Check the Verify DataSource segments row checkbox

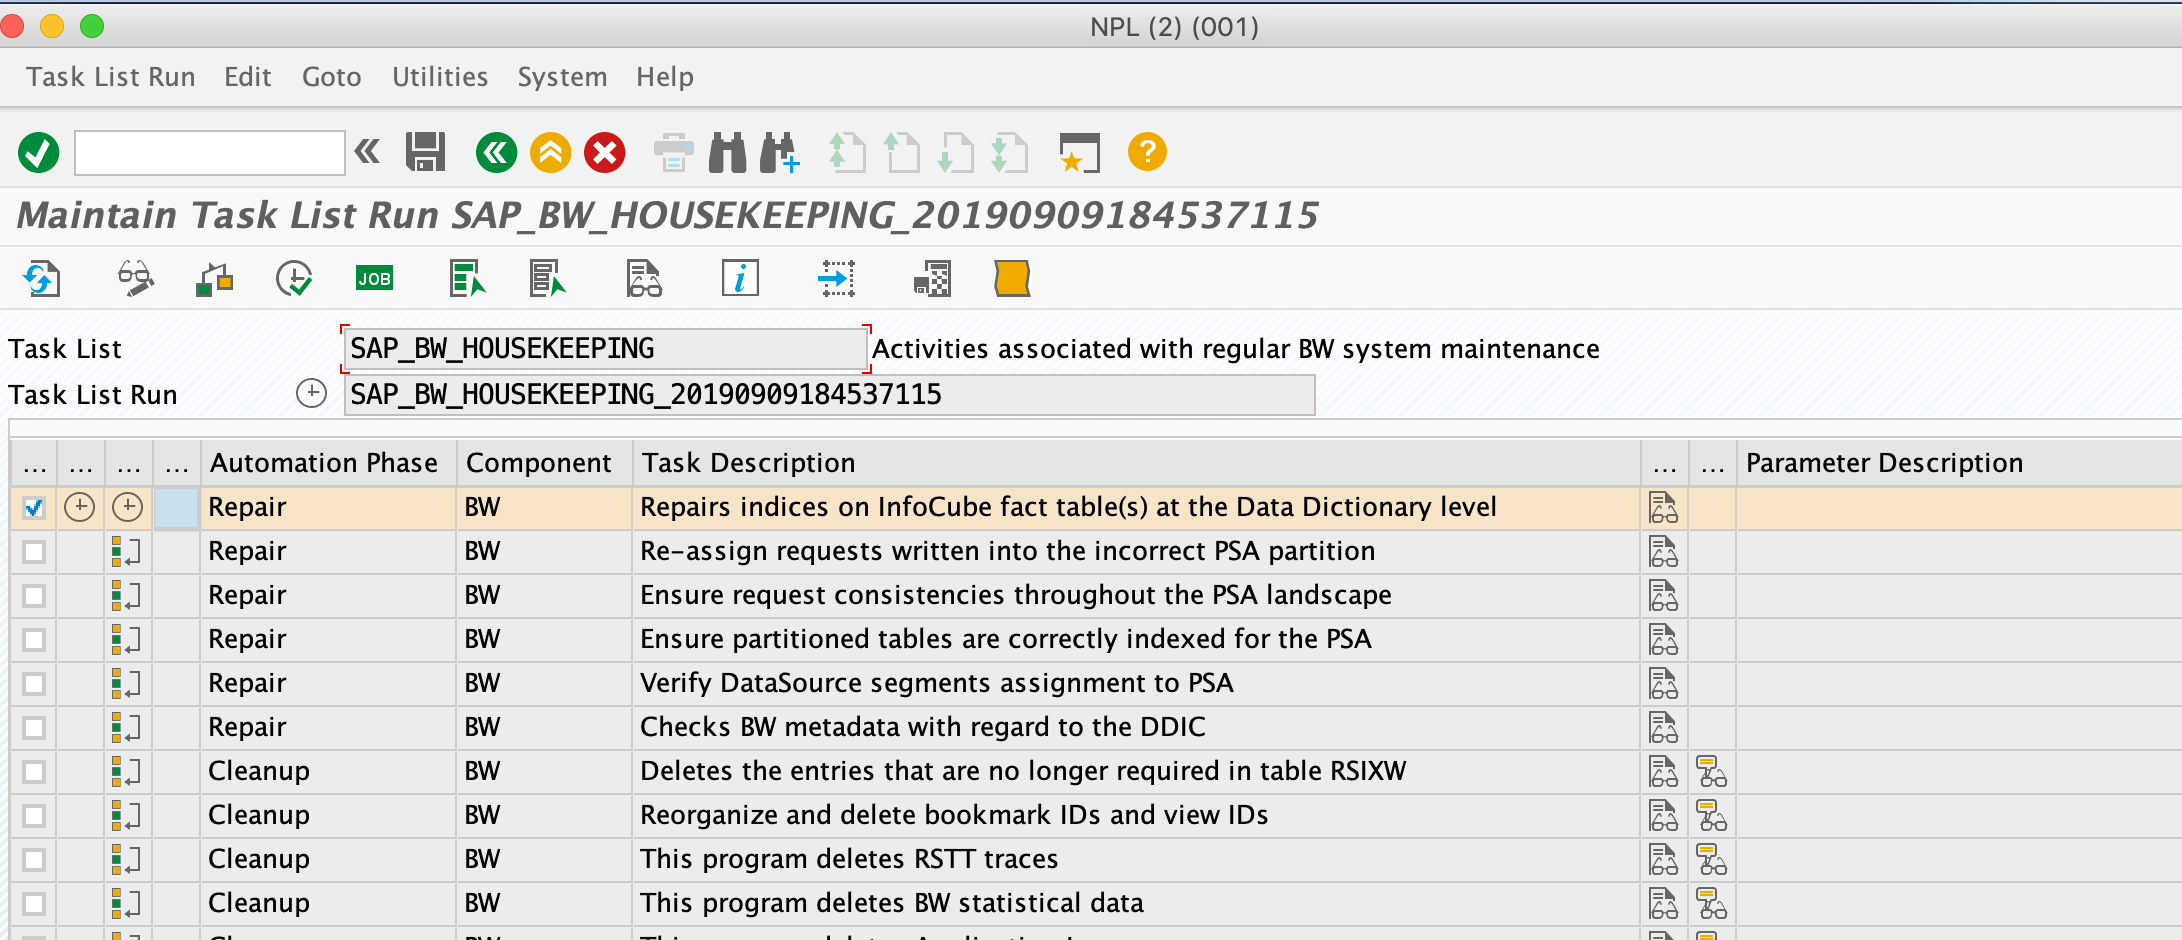point(34,684)
